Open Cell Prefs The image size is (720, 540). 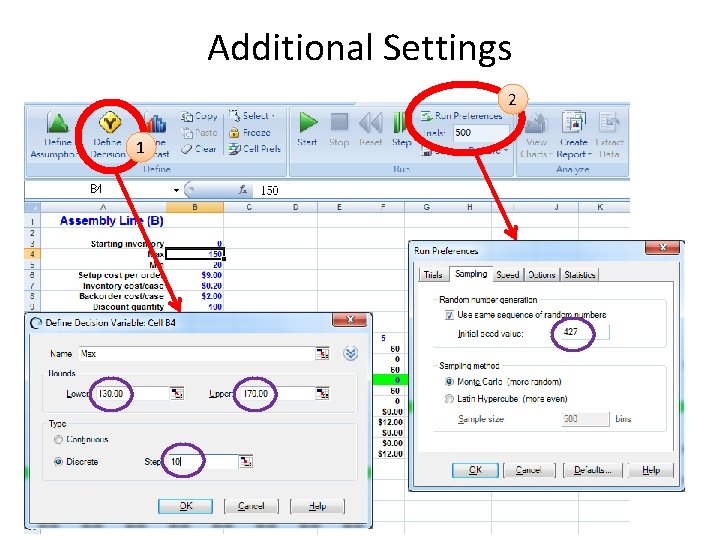tap(255, 149)
